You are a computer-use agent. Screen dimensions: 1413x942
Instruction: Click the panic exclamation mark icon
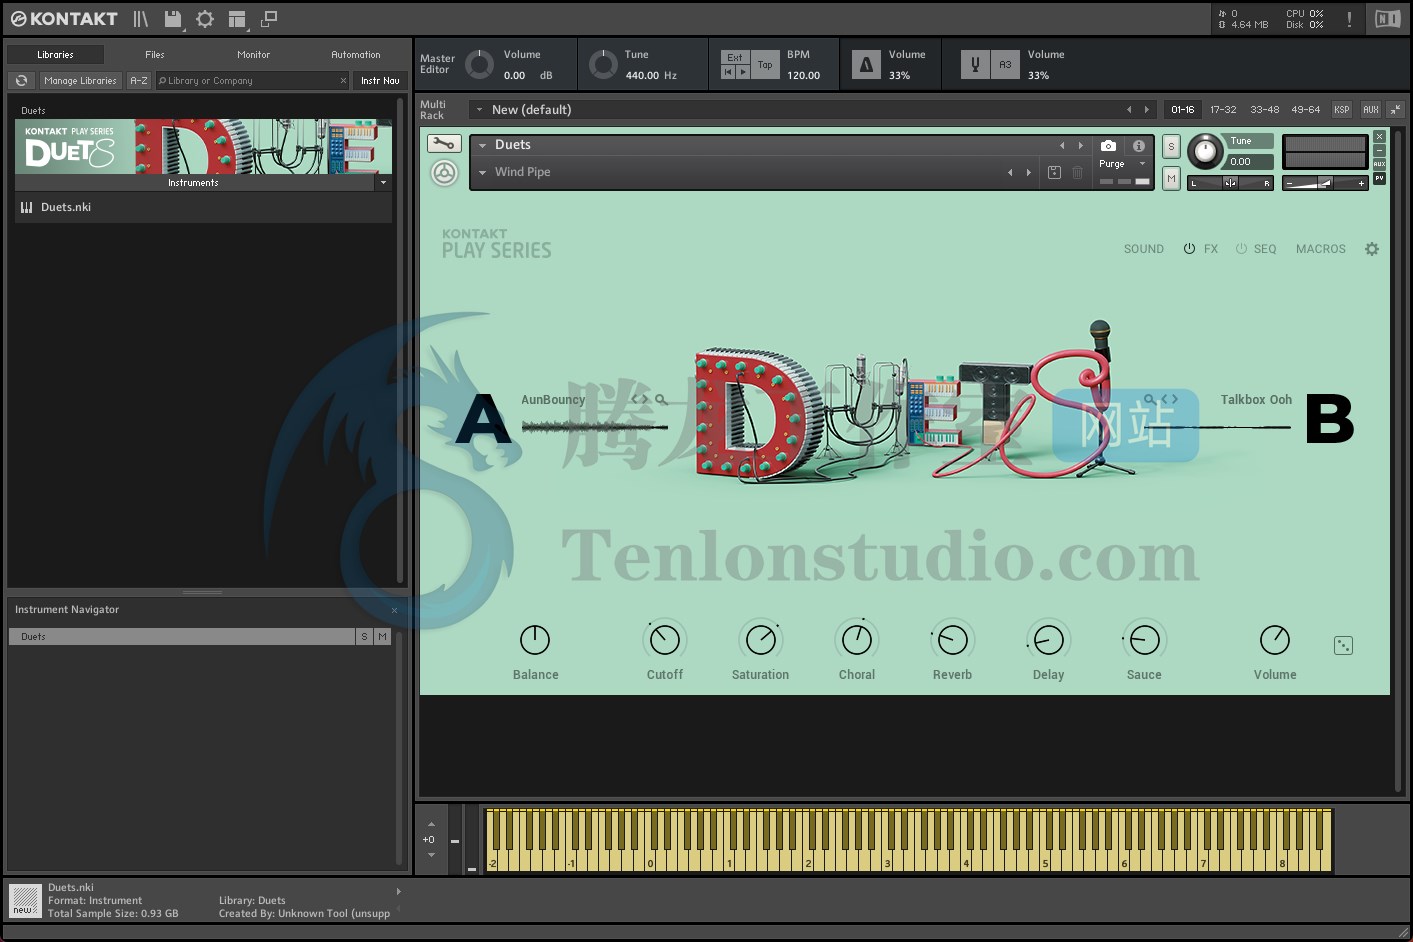coord(1349,19)
